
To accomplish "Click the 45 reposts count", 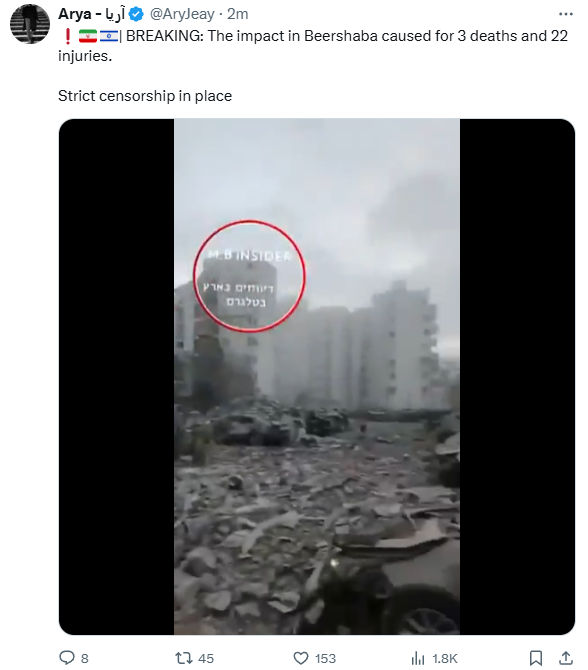I will tap(206, 658).
